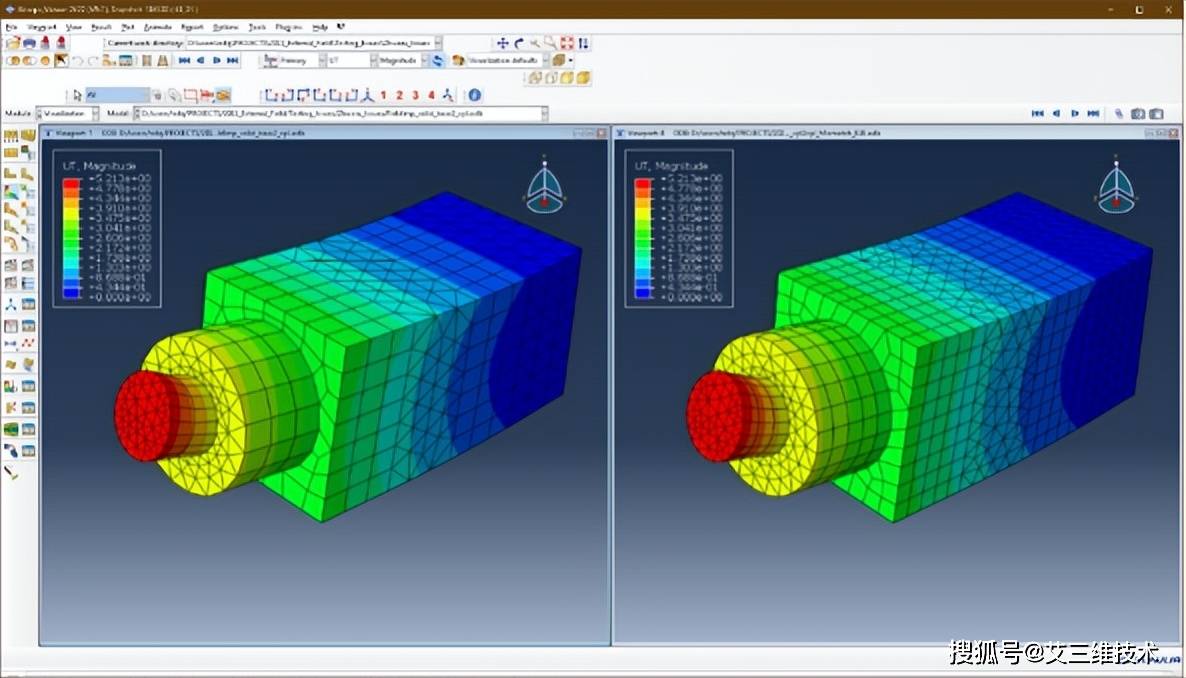Screen dimensions: 1186x678
Task: Select the Viewport 1 title bar
Action: [324, 133]
